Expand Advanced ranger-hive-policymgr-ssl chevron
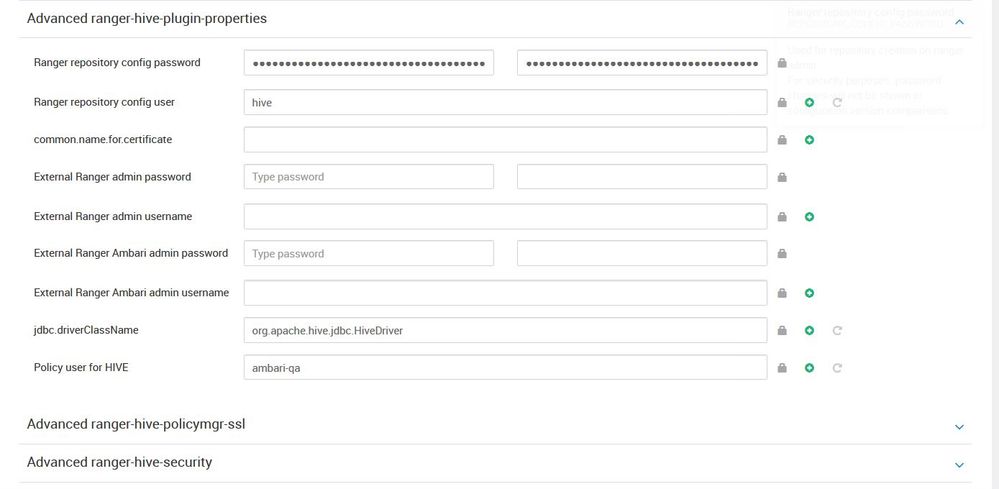This screenshot has height=489, width=999. coord(959,426)
